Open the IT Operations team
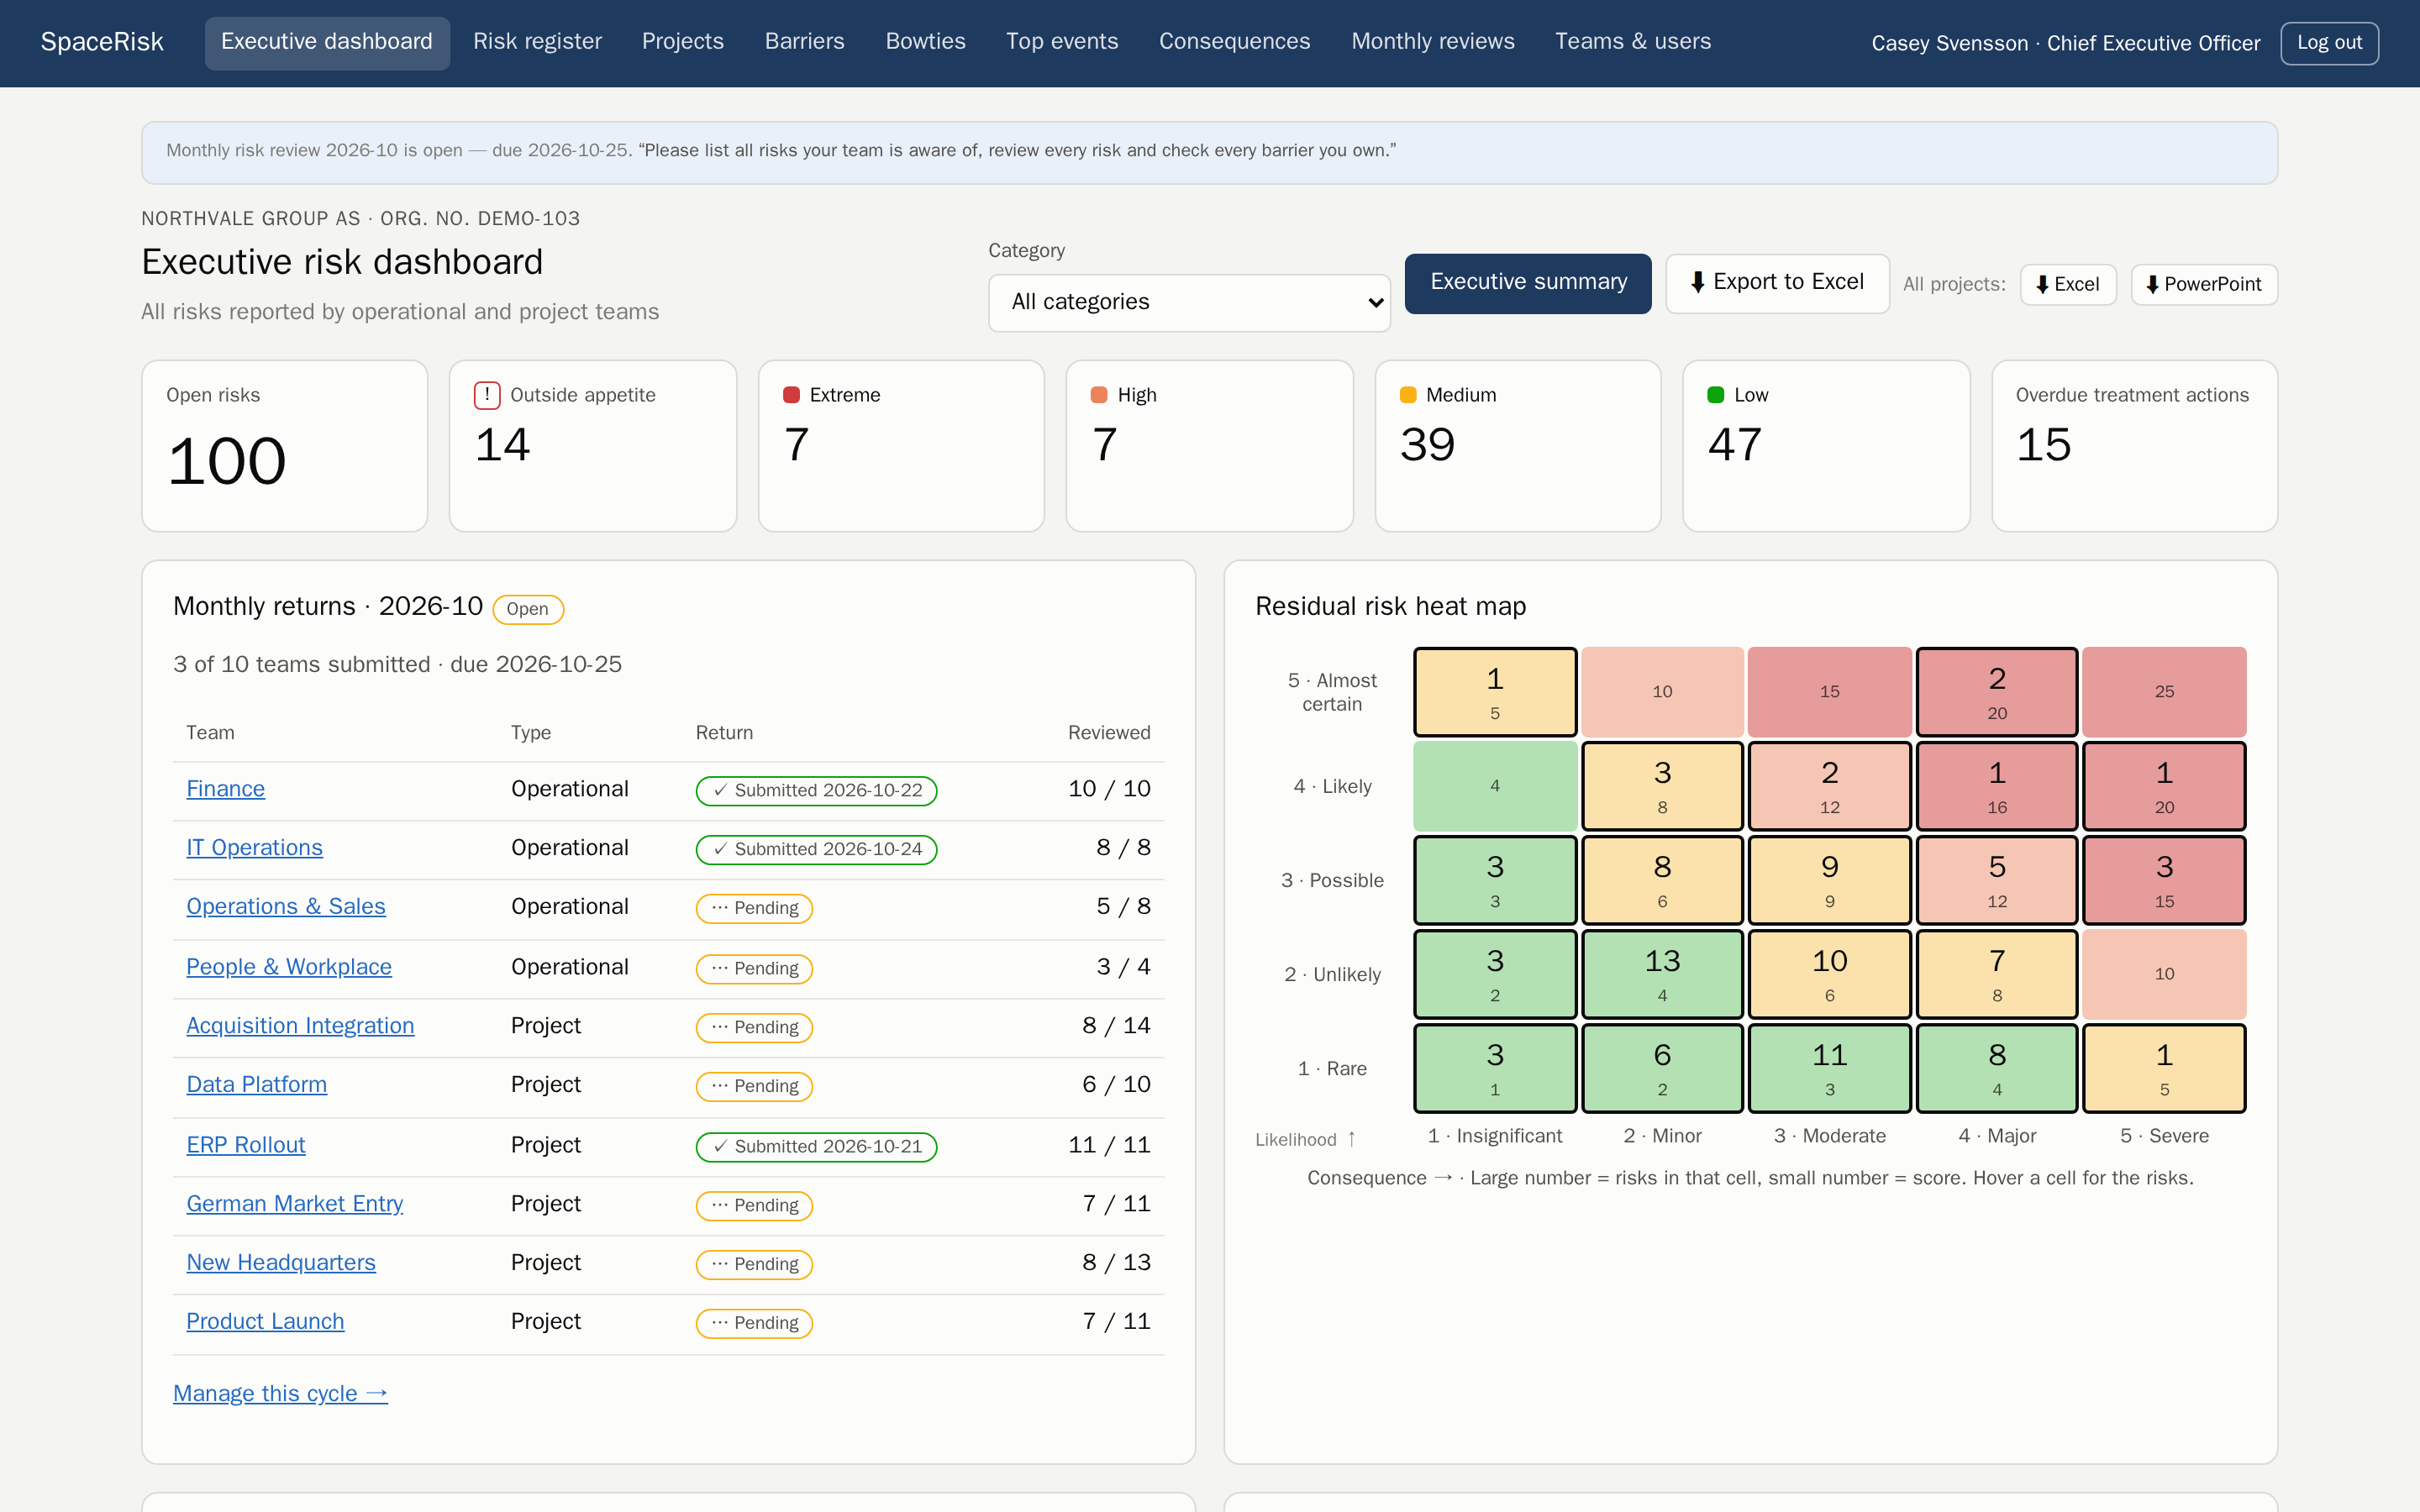The image size is (2420, 1512). (254, 848)
